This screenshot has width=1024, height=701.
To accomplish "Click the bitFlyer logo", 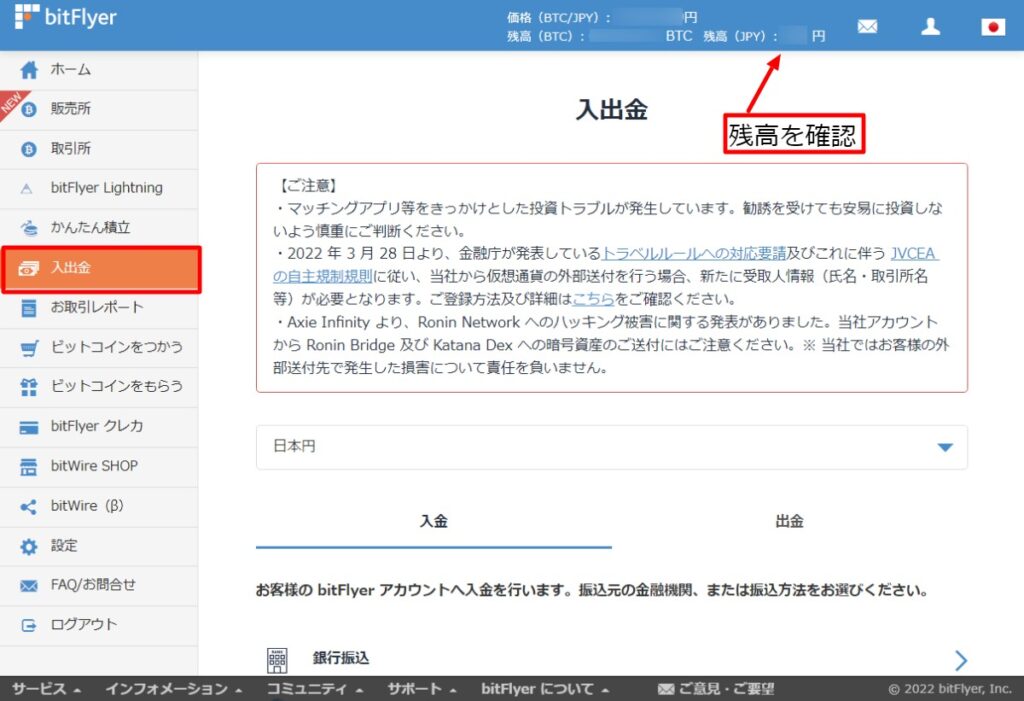I will click(65, 16).
